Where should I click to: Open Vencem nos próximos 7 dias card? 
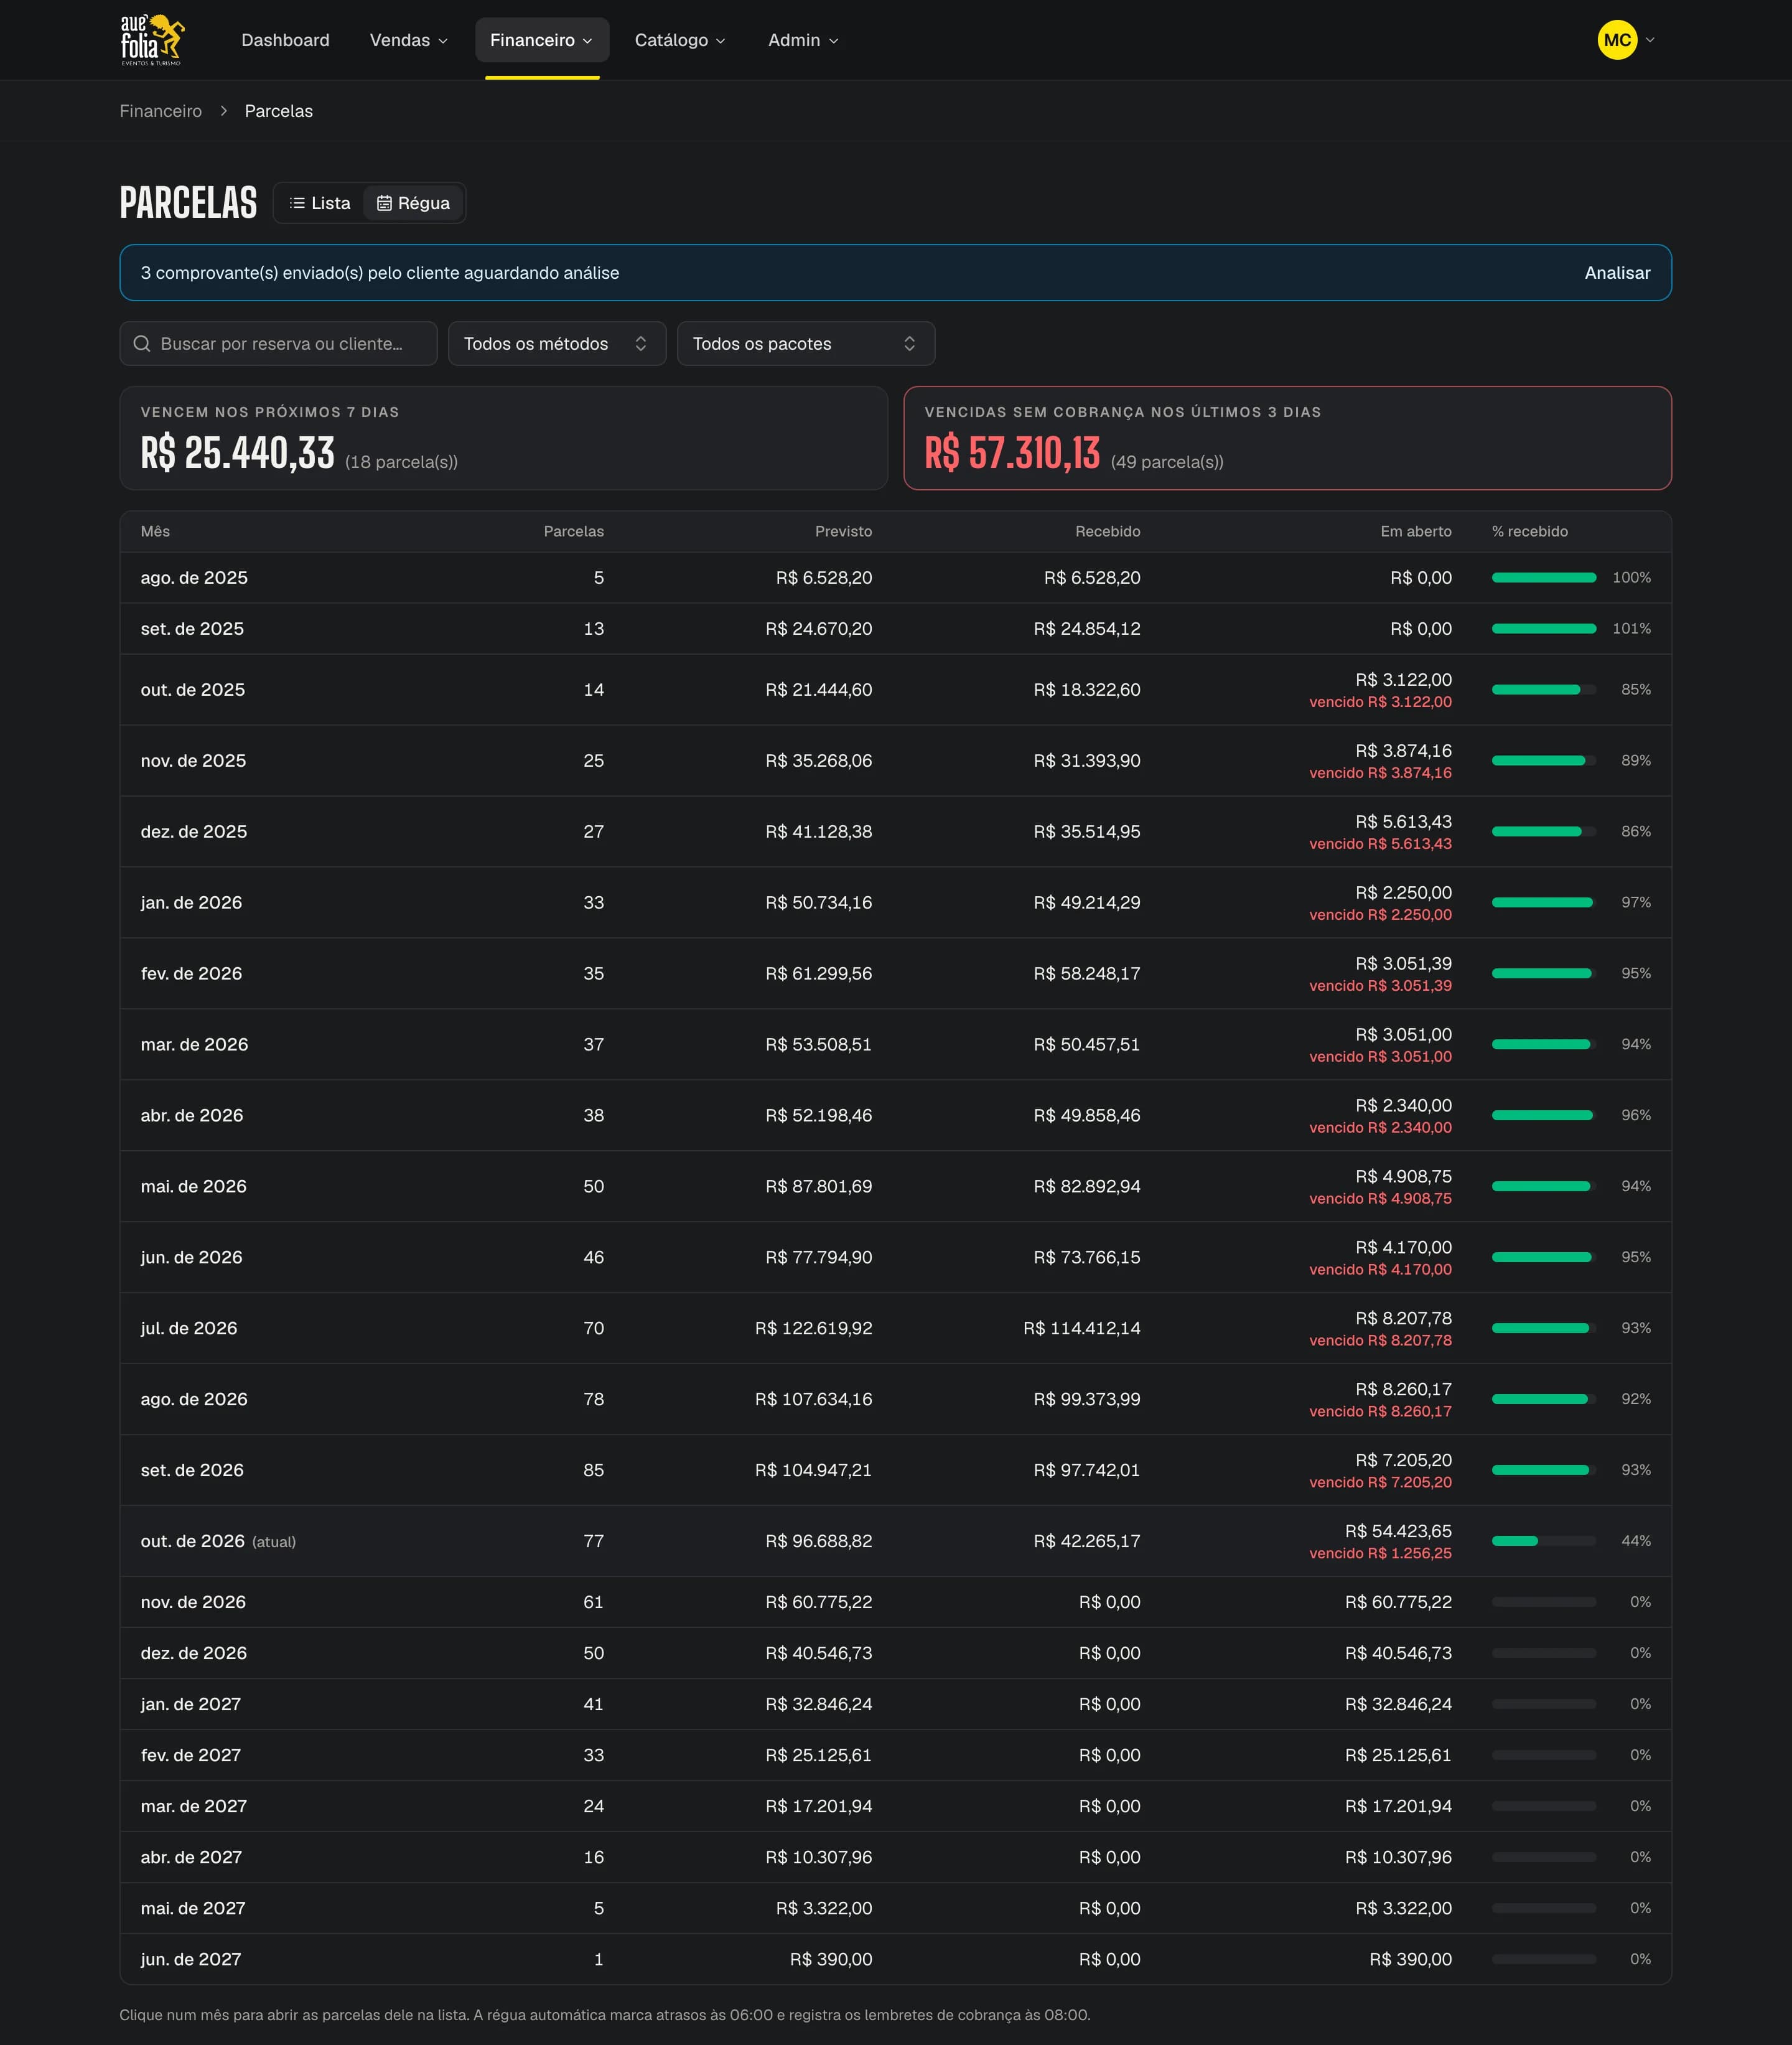pyautogui.click(x=504, y=438)
